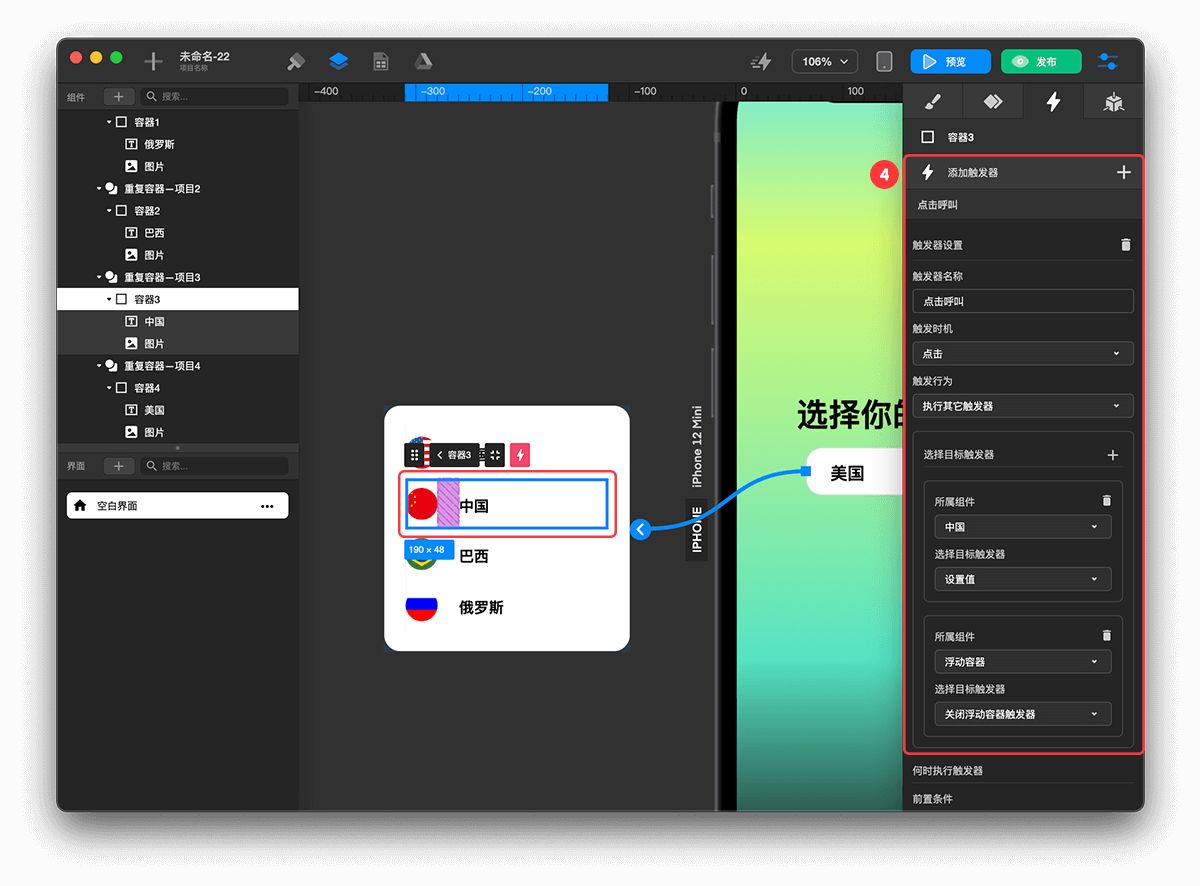This screenshot has width=1200, height=886.
Task: Click the plus next to 添加触发器
Action: (1123, 173)
